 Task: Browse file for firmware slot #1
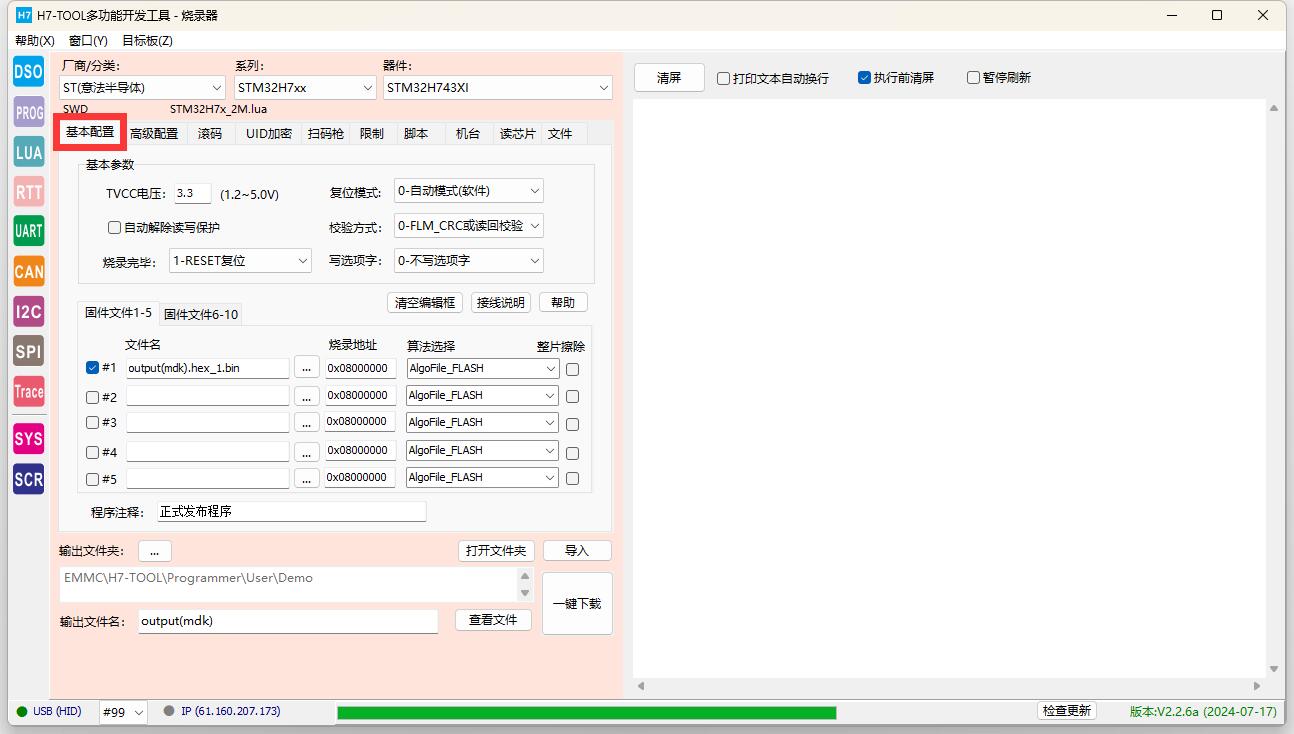click(306, 368)
